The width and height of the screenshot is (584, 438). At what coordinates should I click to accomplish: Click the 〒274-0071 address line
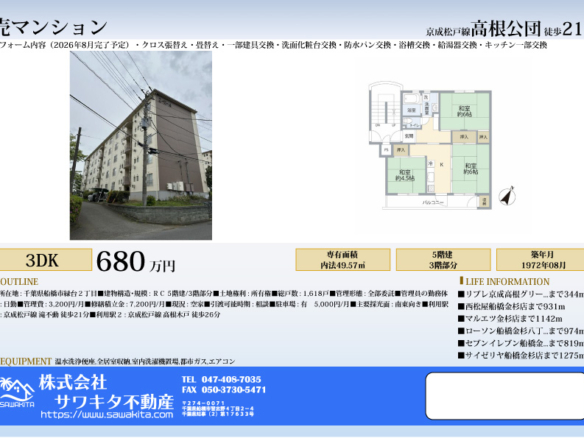204,403
